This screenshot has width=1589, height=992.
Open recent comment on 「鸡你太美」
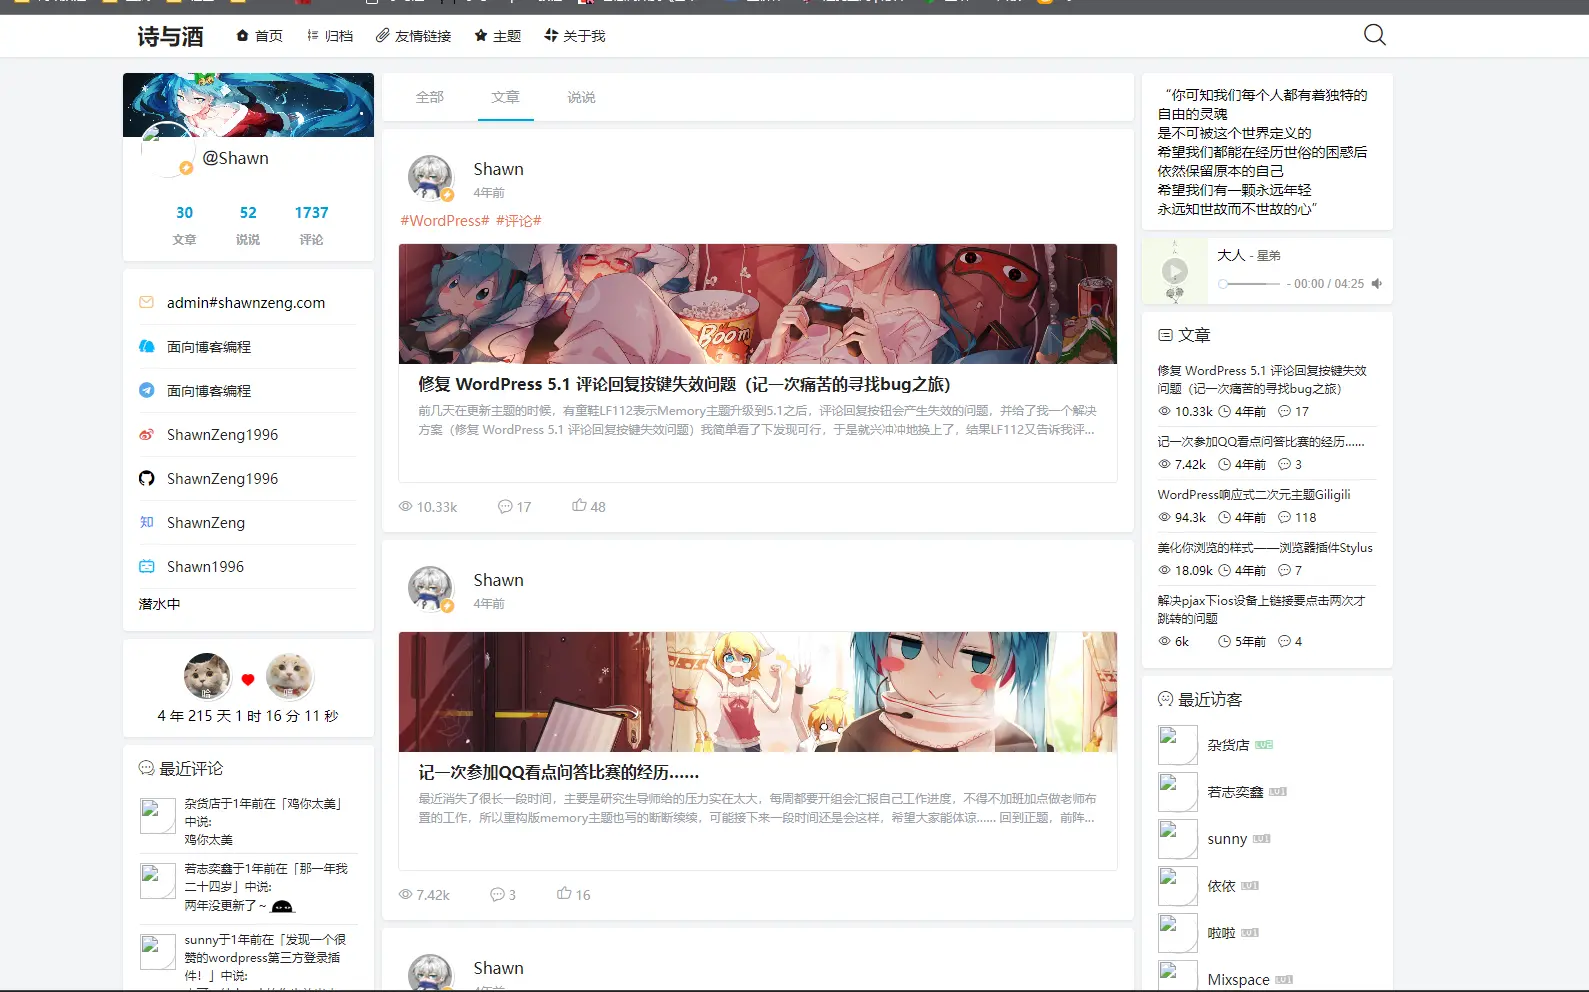(265, 821)
